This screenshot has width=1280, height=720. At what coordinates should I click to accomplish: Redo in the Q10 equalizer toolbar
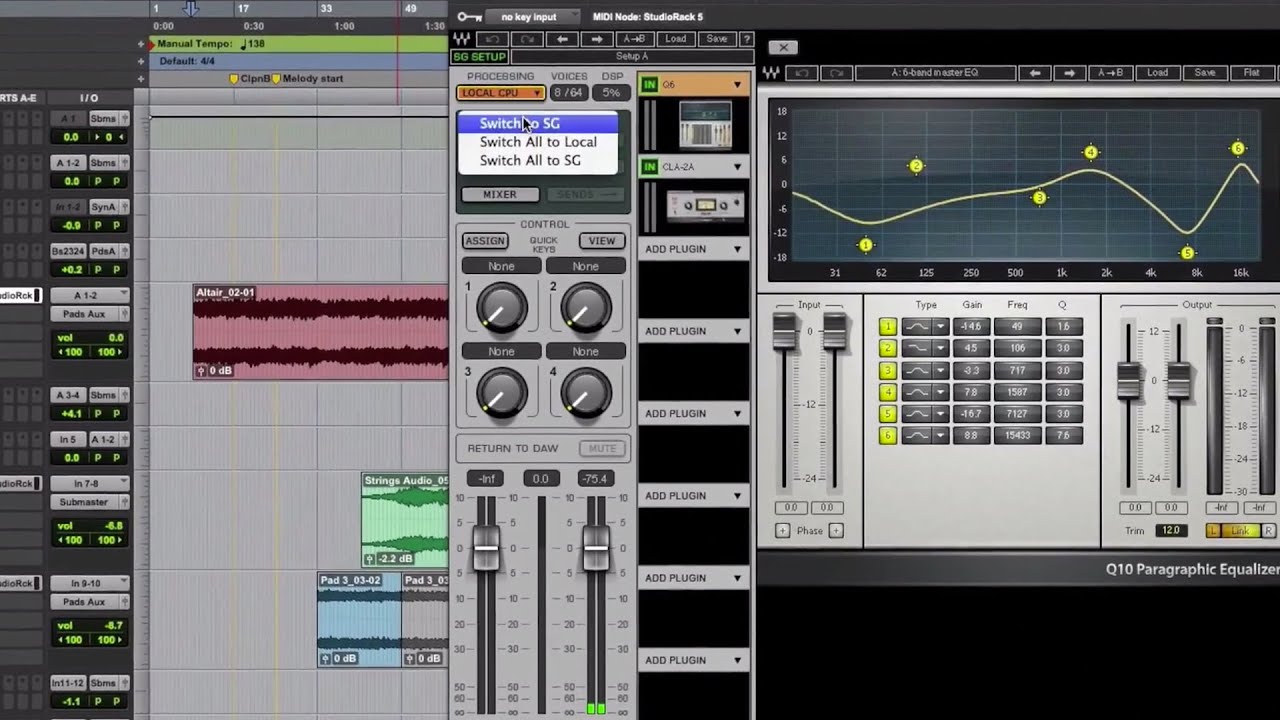[x=836, y=73]
